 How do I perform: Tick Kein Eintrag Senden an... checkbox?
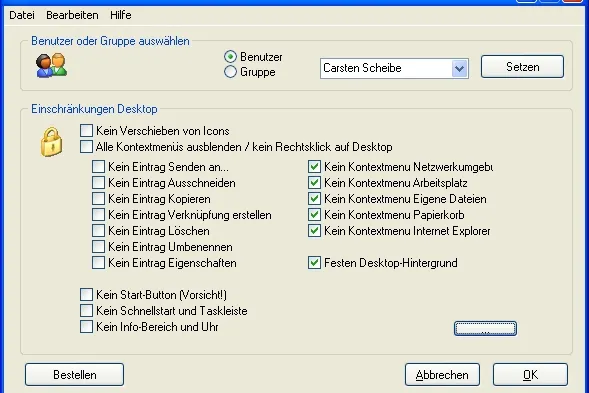click(98, 166)
